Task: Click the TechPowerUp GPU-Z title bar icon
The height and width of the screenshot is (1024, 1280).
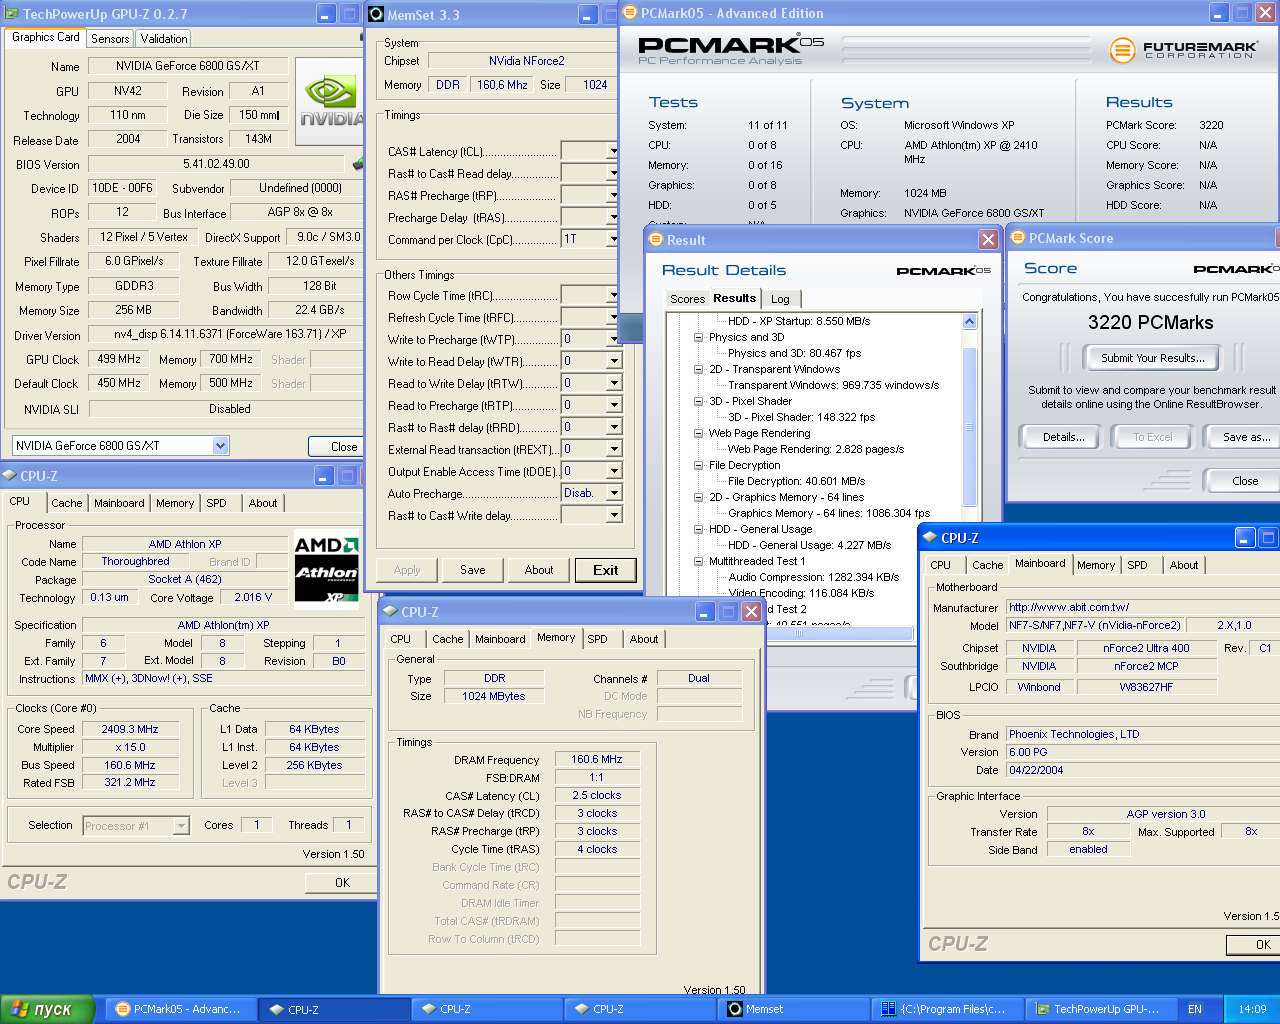Action: point(11,14)
